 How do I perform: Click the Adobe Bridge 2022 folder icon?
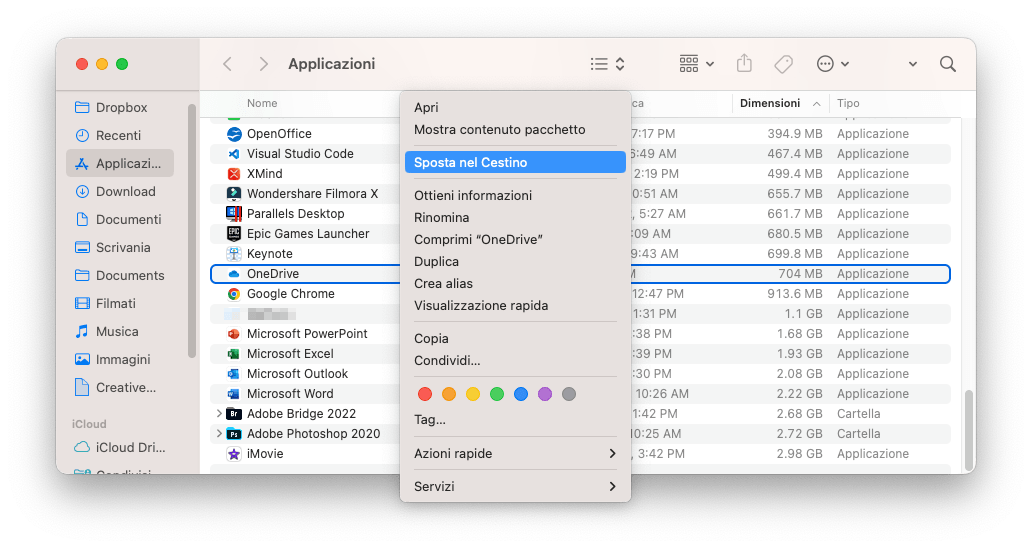click(234, 414)
